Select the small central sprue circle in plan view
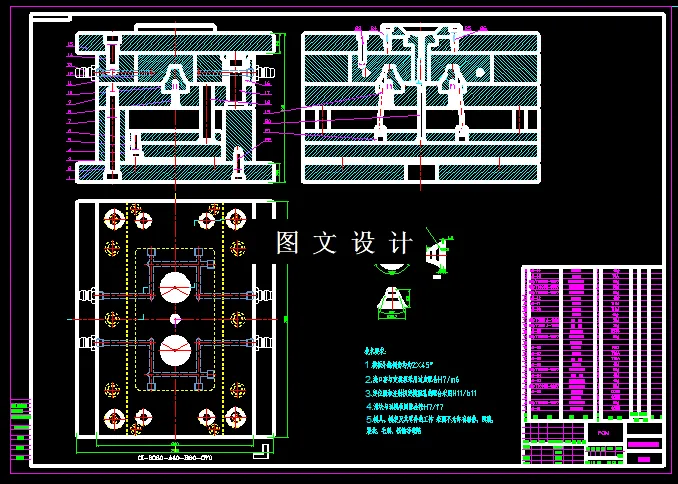This screenshot has height=484, width=678. coord(175,320)
